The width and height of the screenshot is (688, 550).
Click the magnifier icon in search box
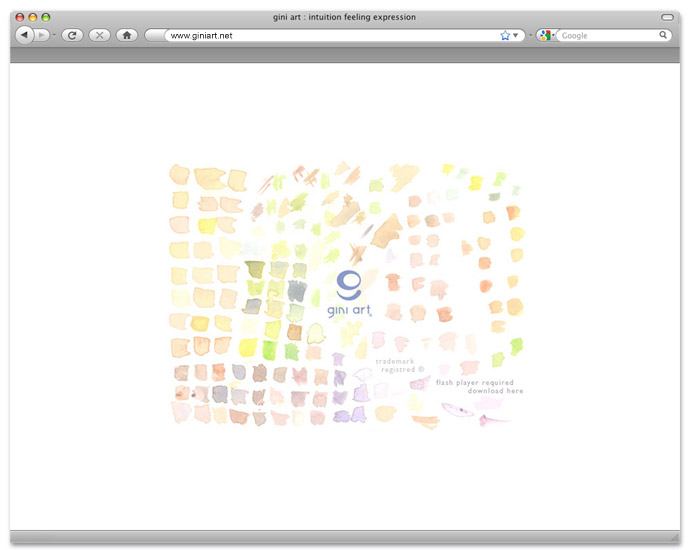[x=663, y=35]
